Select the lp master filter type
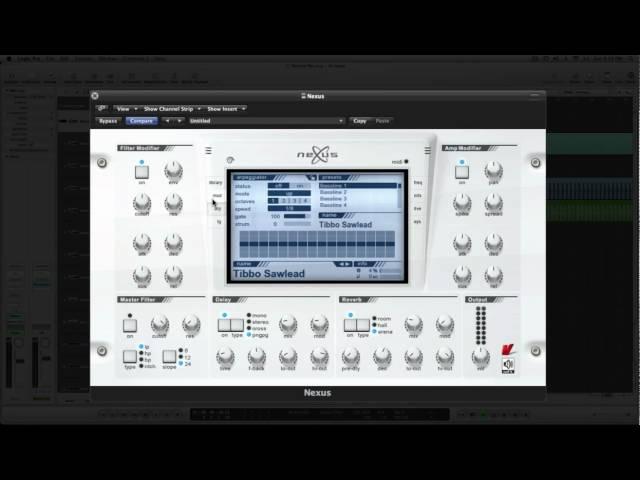Viewport: 640px width, 480px height. click(144, 347)
